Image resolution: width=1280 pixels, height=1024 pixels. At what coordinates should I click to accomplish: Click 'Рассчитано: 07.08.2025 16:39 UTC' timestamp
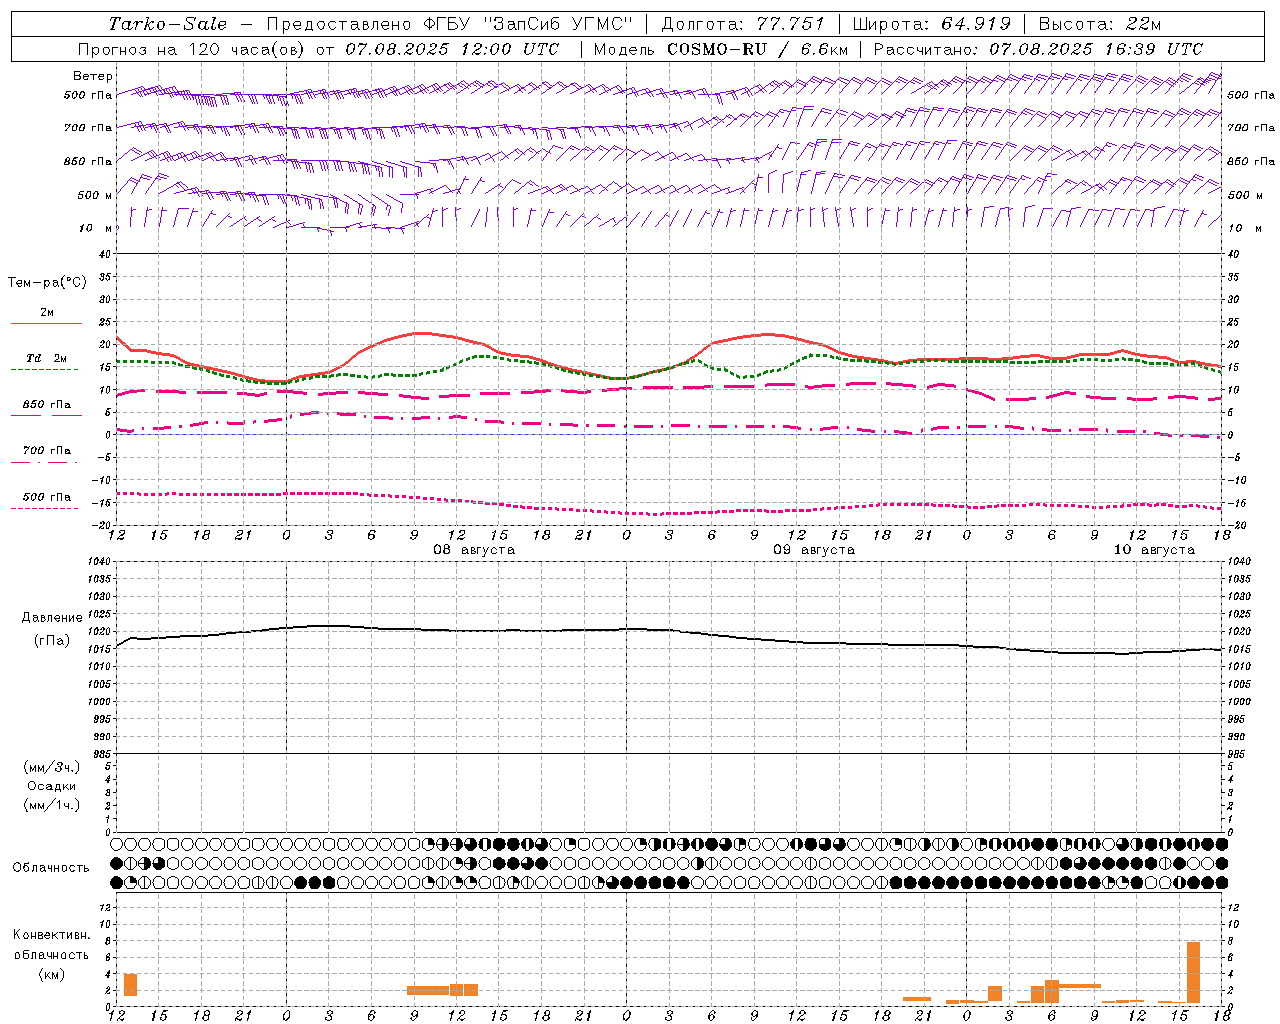point(1038,49)
